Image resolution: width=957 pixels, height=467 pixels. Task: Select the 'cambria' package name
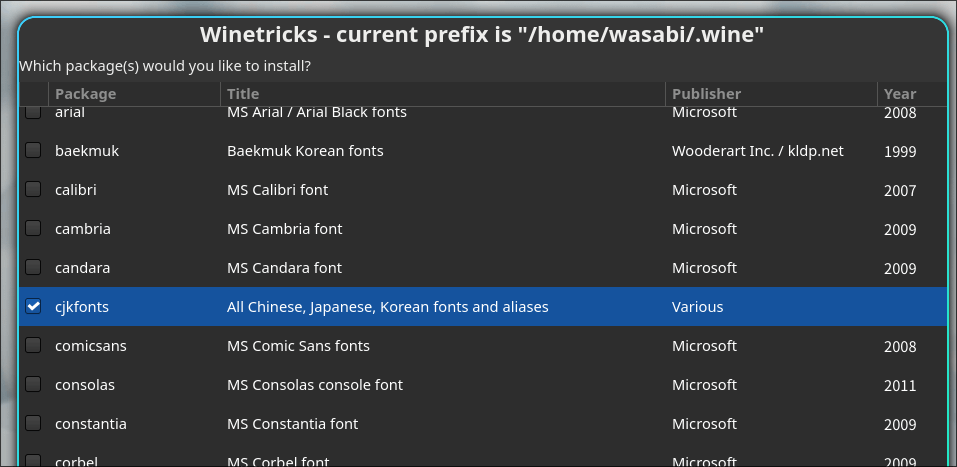(83, 229)
